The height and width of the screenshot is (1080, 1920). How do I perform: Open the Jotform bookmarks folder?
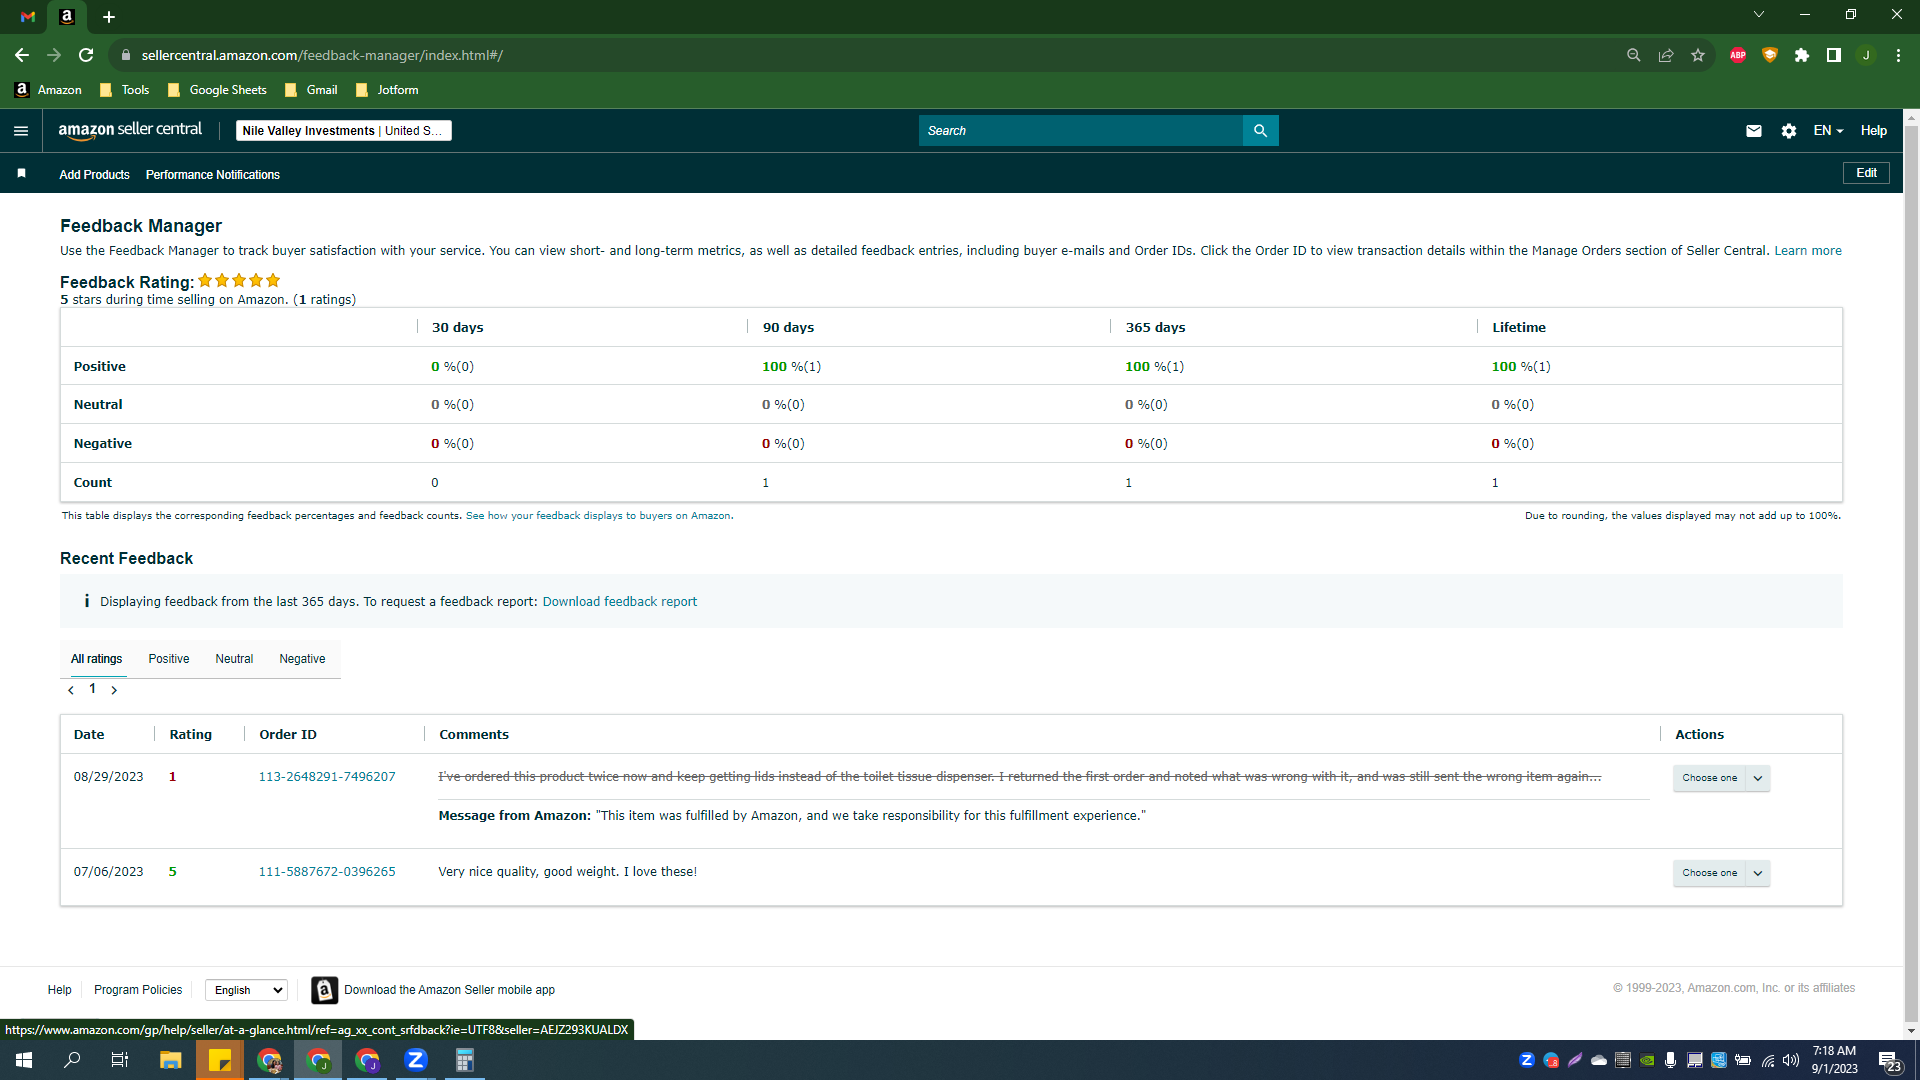point(388,90)
